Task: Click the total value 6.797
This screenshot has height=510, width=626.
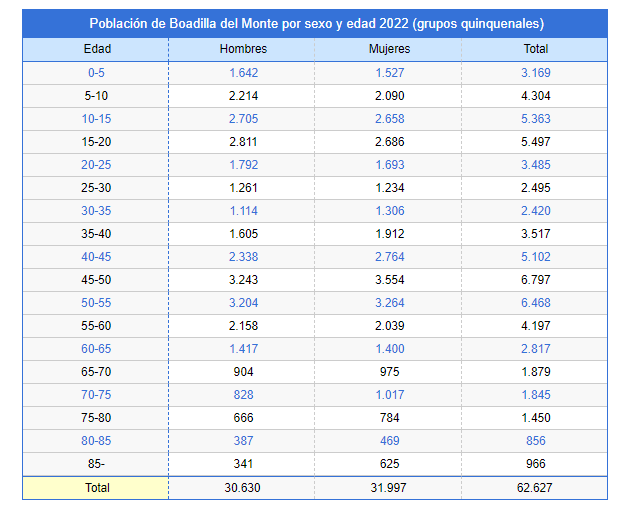Action: click(x=536, y=280)
